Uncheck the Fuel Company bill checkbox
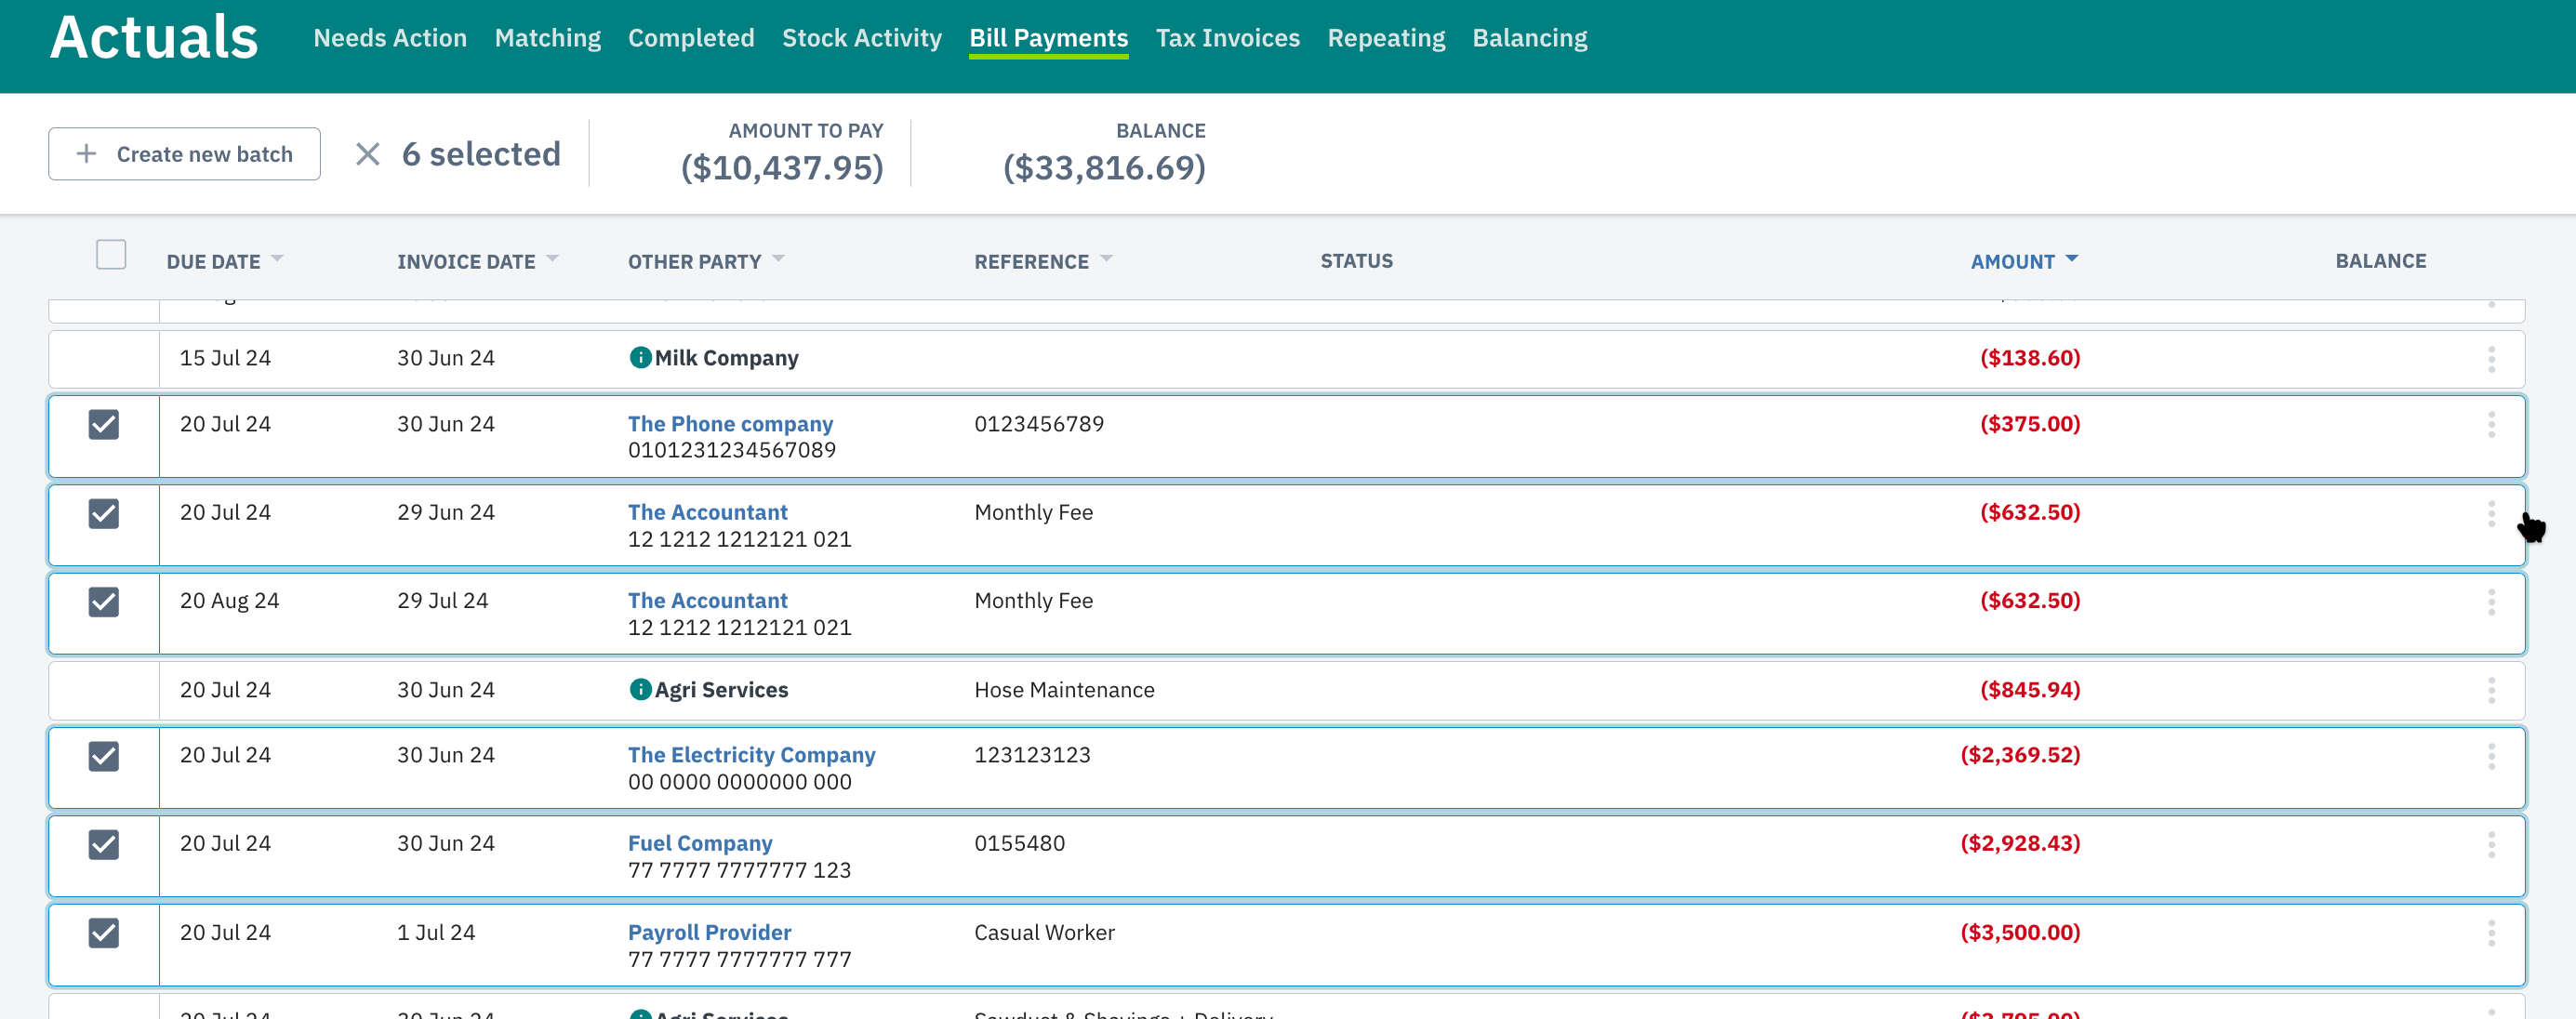The width and height of the screenshot is (2576, 1019). (104, 844)
